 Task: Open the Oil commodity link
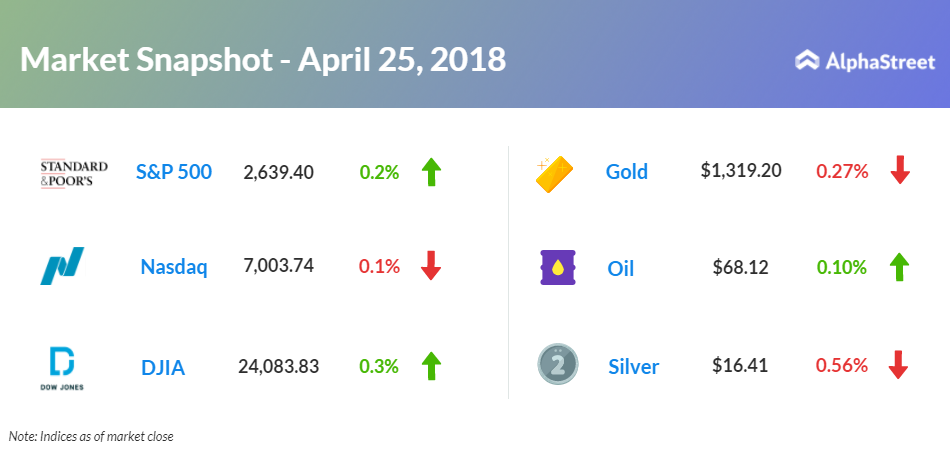click(x=620, y=268)
